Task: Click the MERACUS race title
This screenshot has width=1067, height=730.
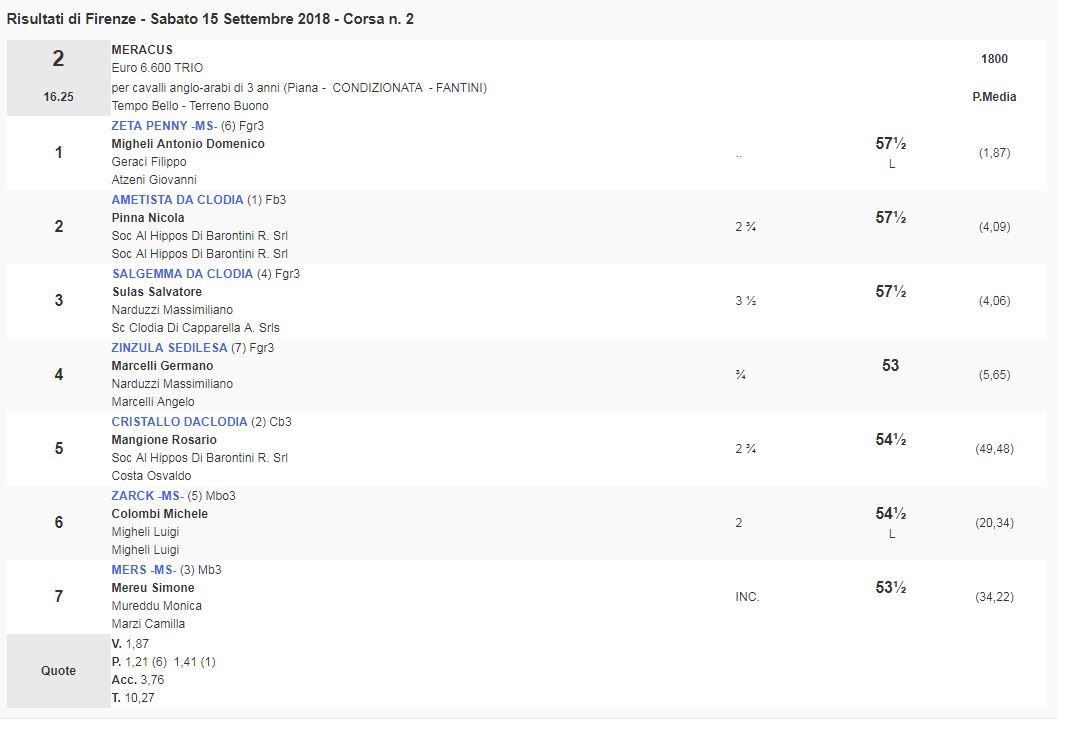Action: [x=142, y=50]
